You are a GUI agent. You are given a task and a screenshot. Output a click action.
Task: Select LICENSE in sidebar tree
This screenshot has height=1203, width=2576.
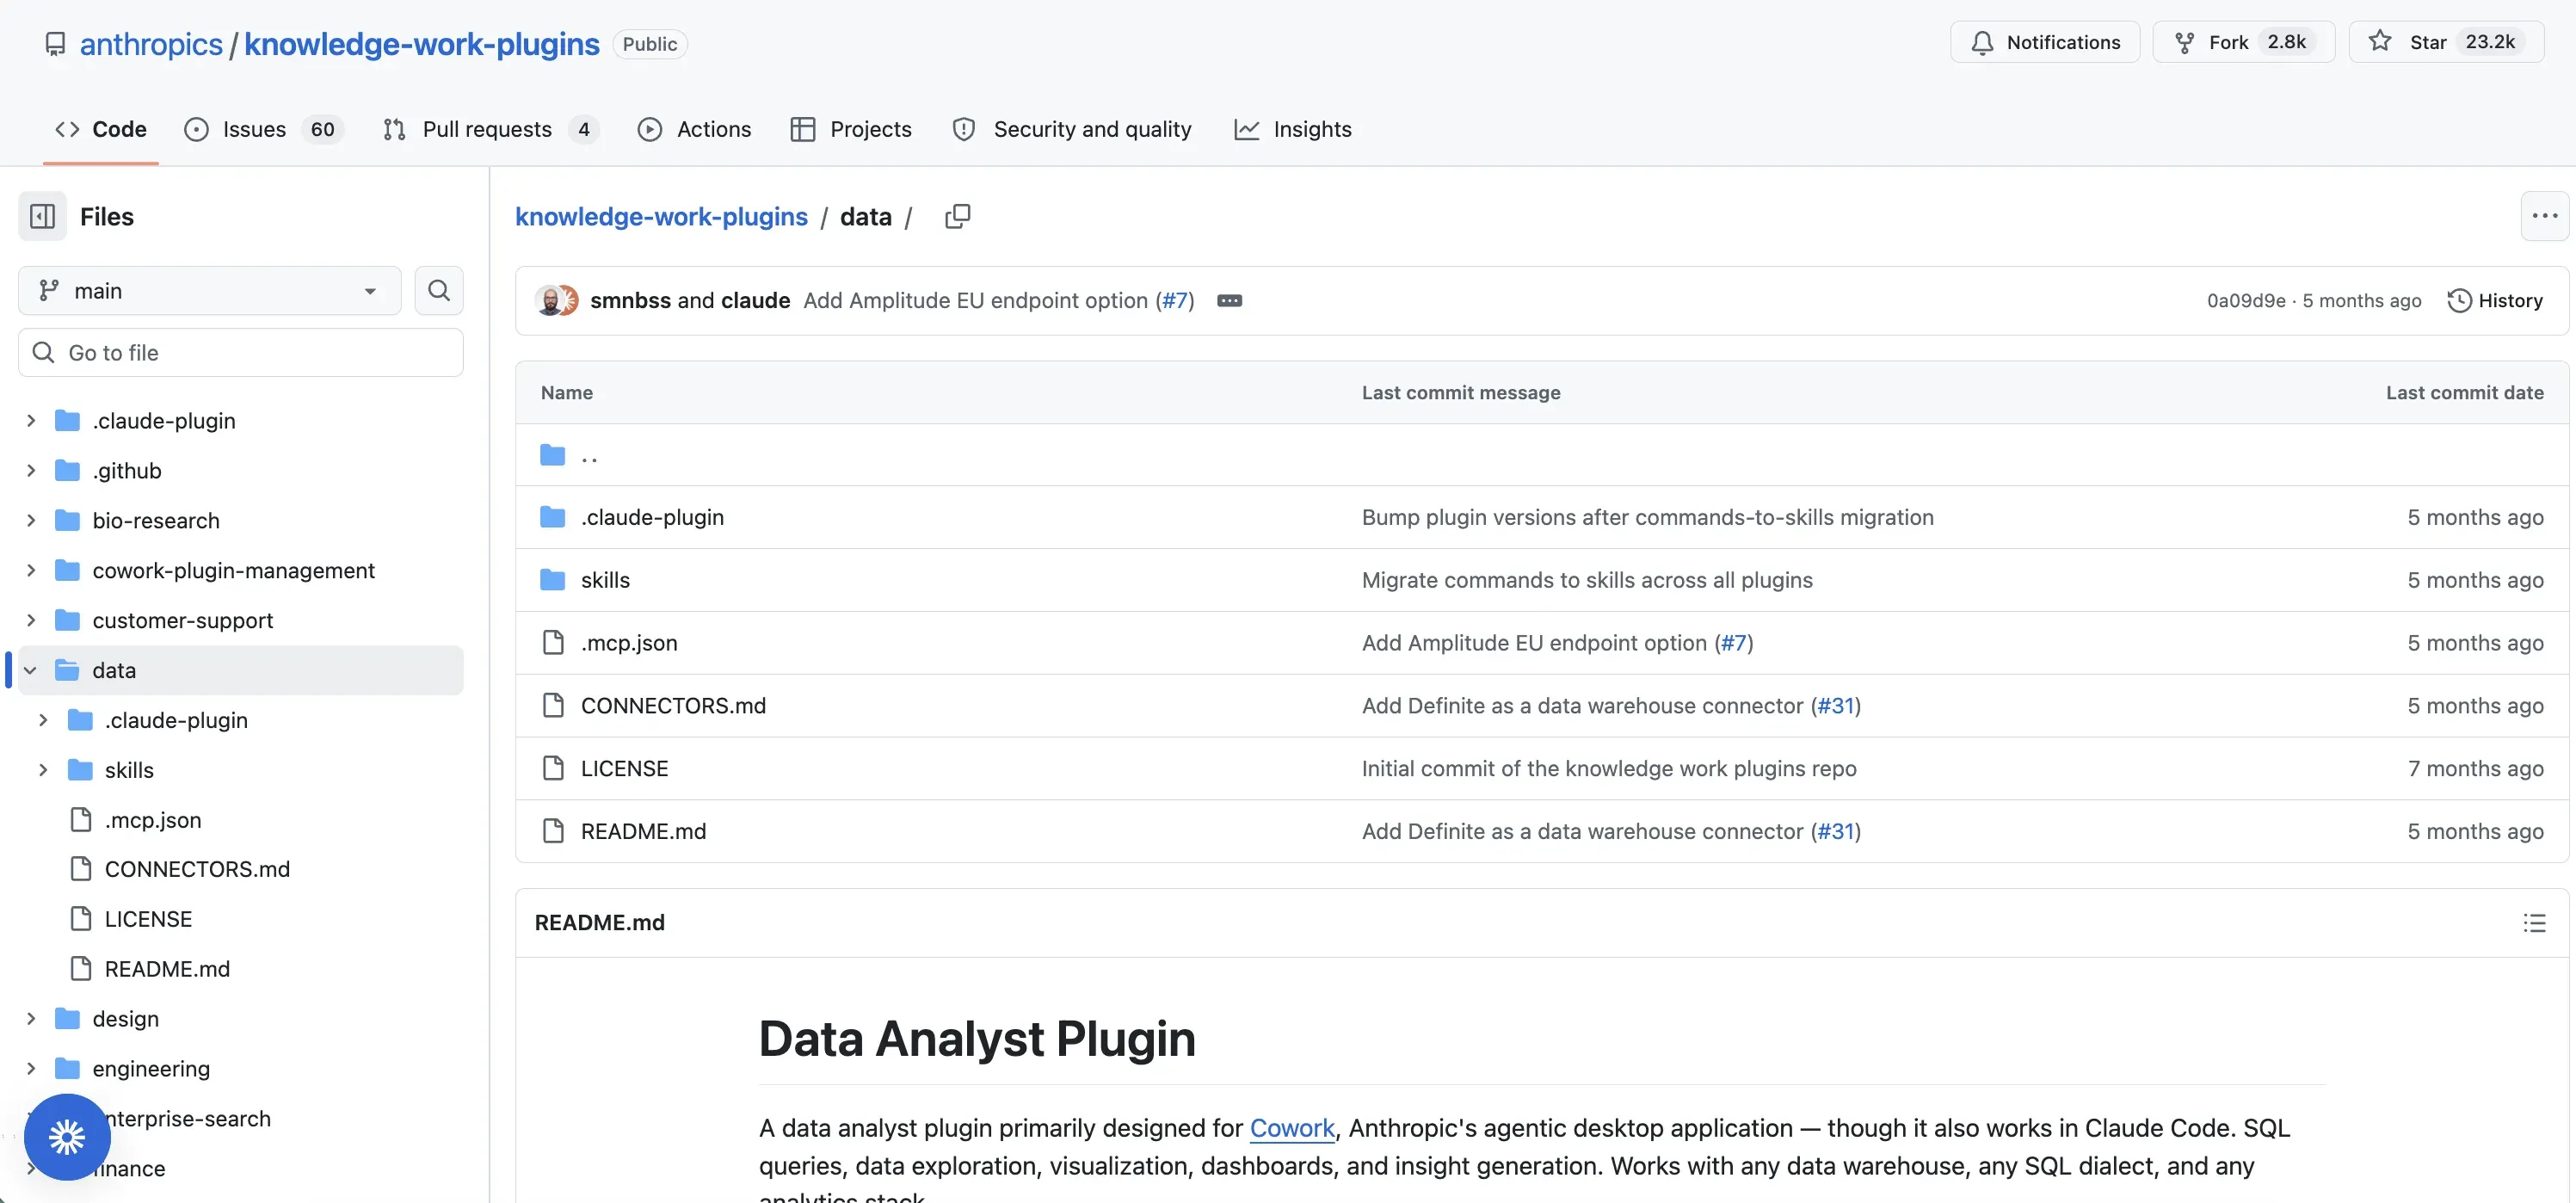click(x=148, y=919)
